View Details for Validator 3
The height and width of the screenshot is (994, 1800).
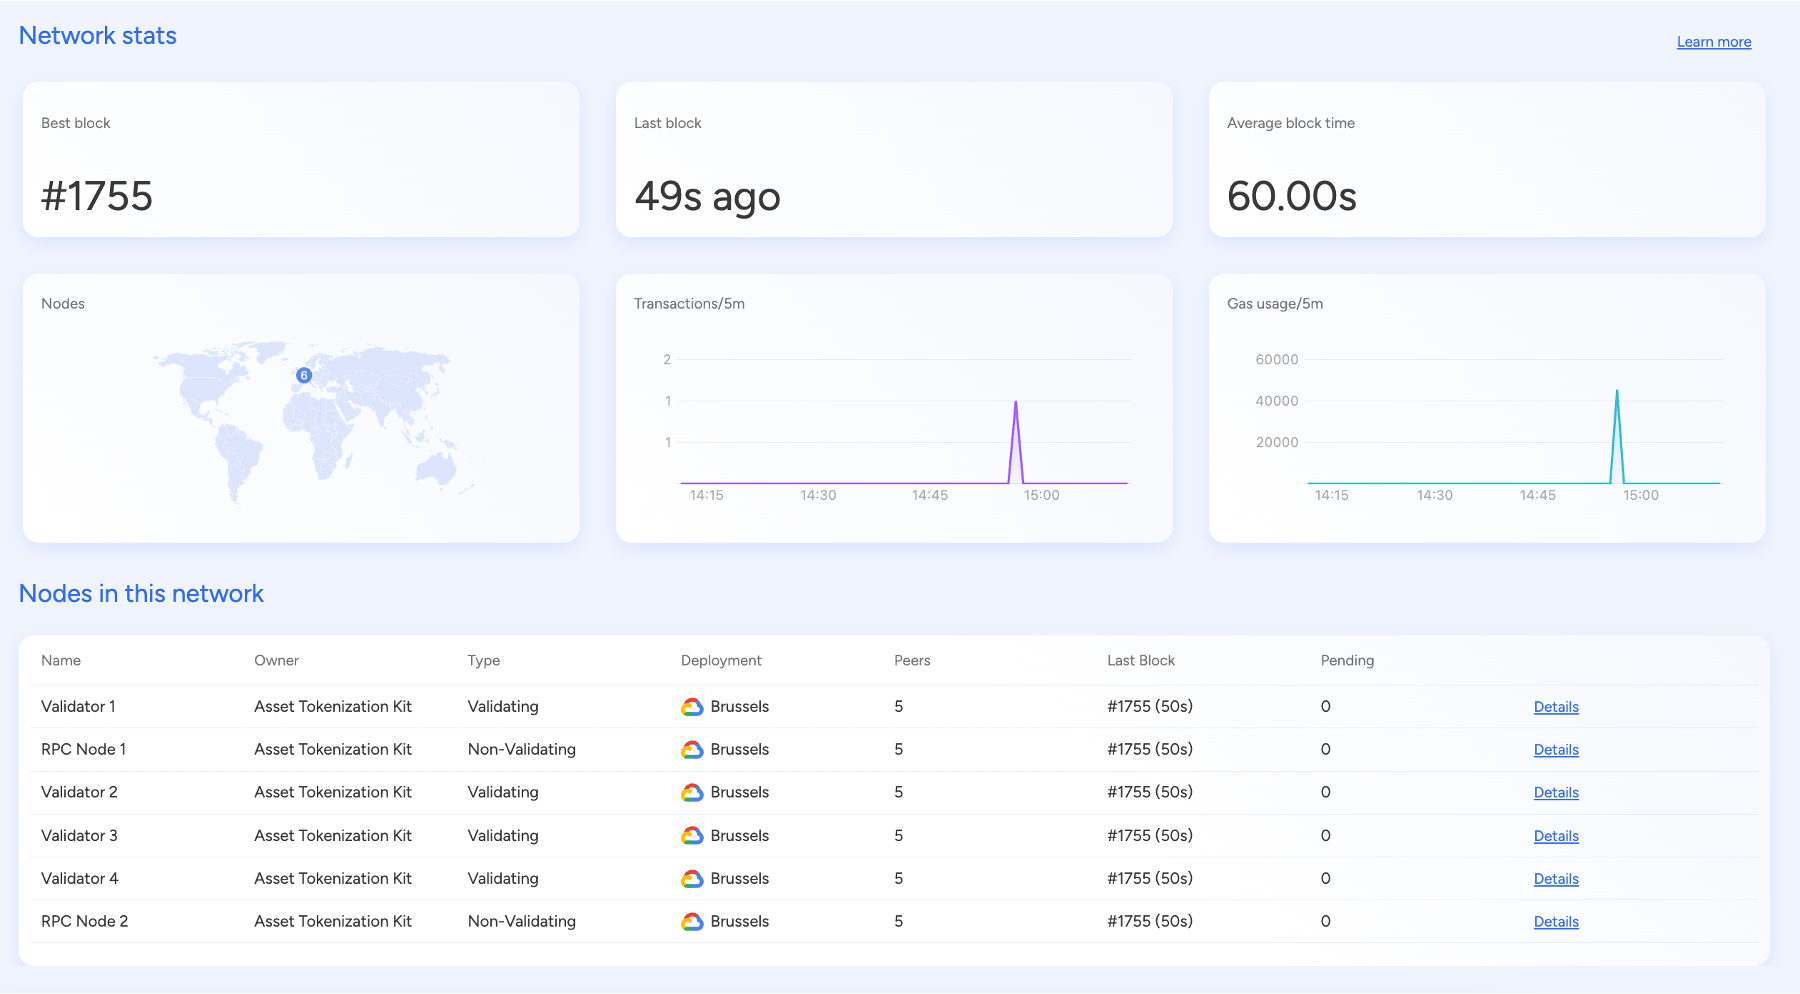[x=1555, y=835]
